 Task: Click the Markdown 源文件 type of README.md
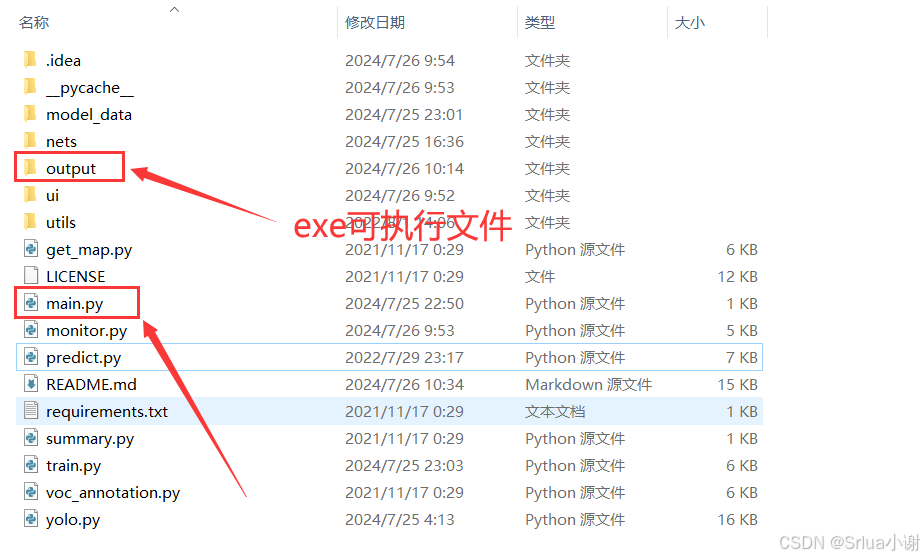[x=589, y=385]
